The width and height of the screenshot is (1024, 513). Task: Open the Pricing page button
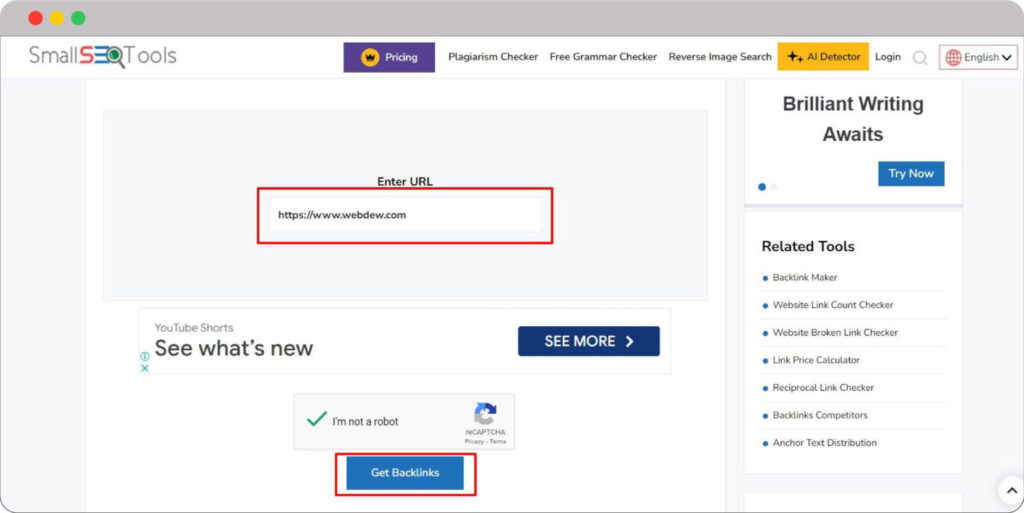[x=389, y=57]
